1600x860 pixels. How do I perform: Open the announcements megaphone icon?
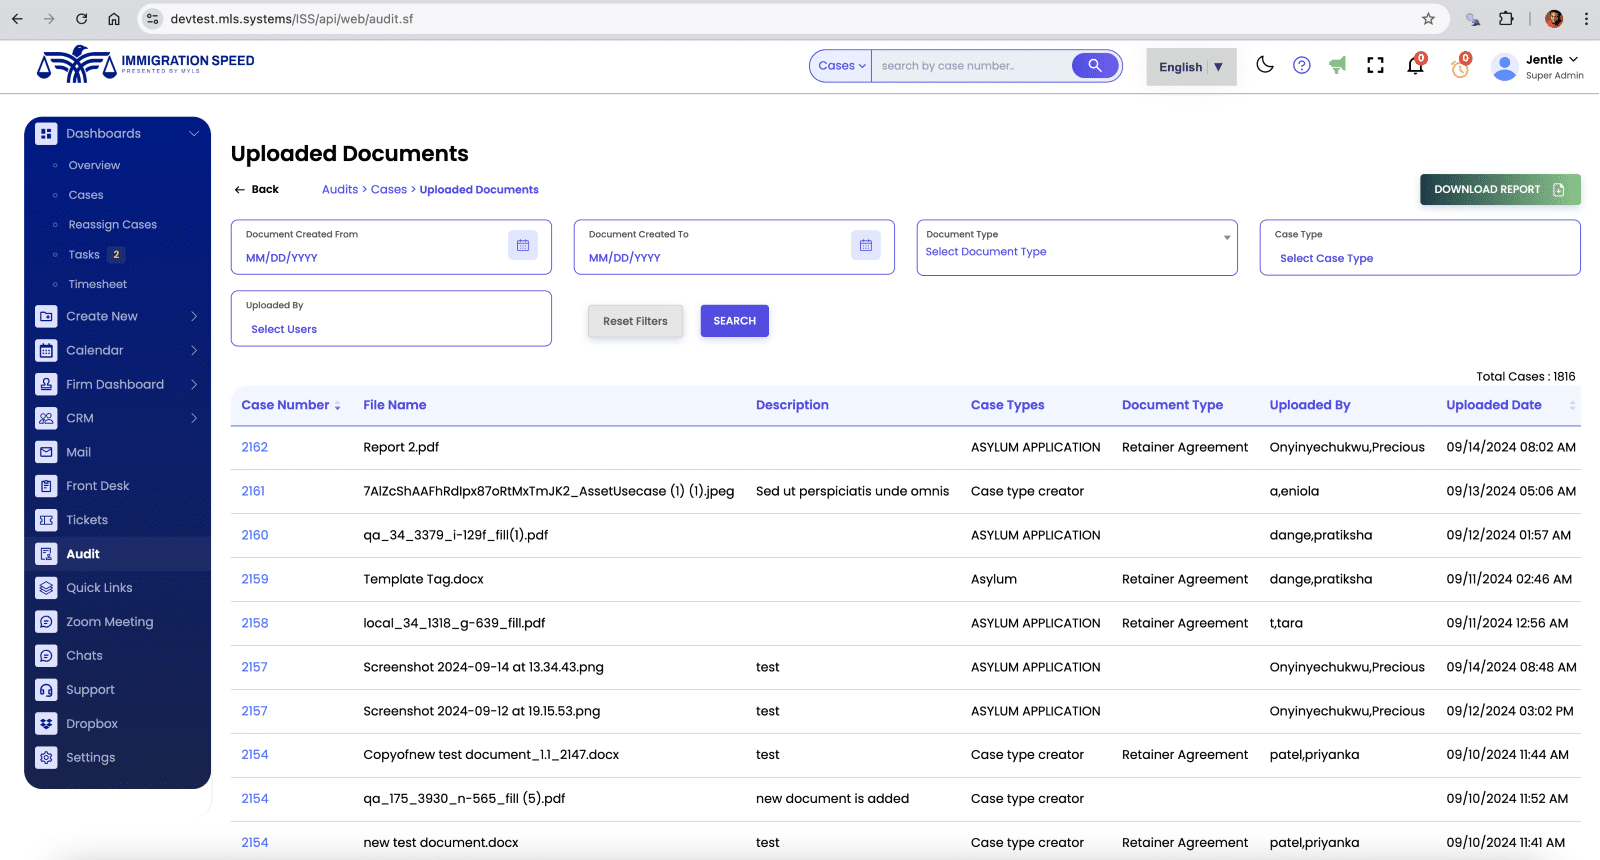1338,65
